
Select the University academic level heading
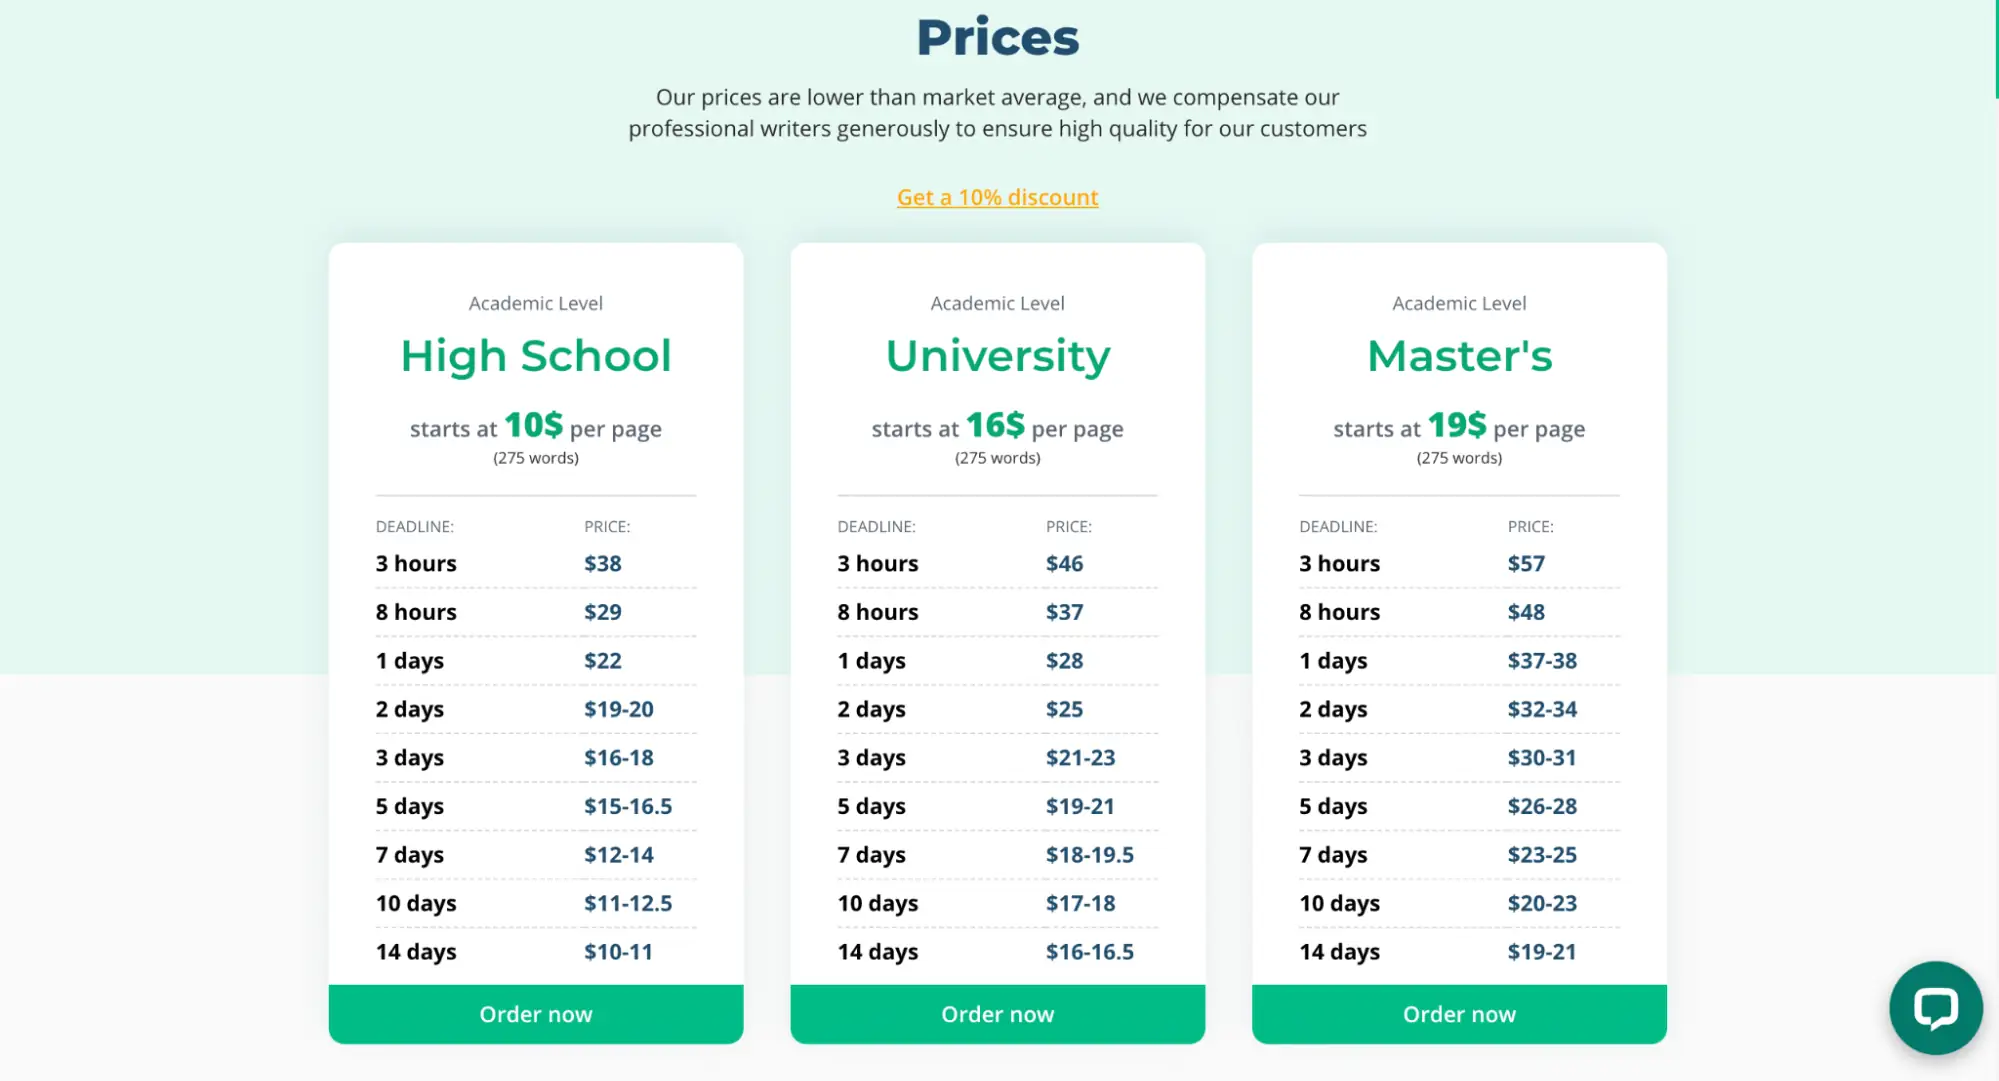coord(996,356)
